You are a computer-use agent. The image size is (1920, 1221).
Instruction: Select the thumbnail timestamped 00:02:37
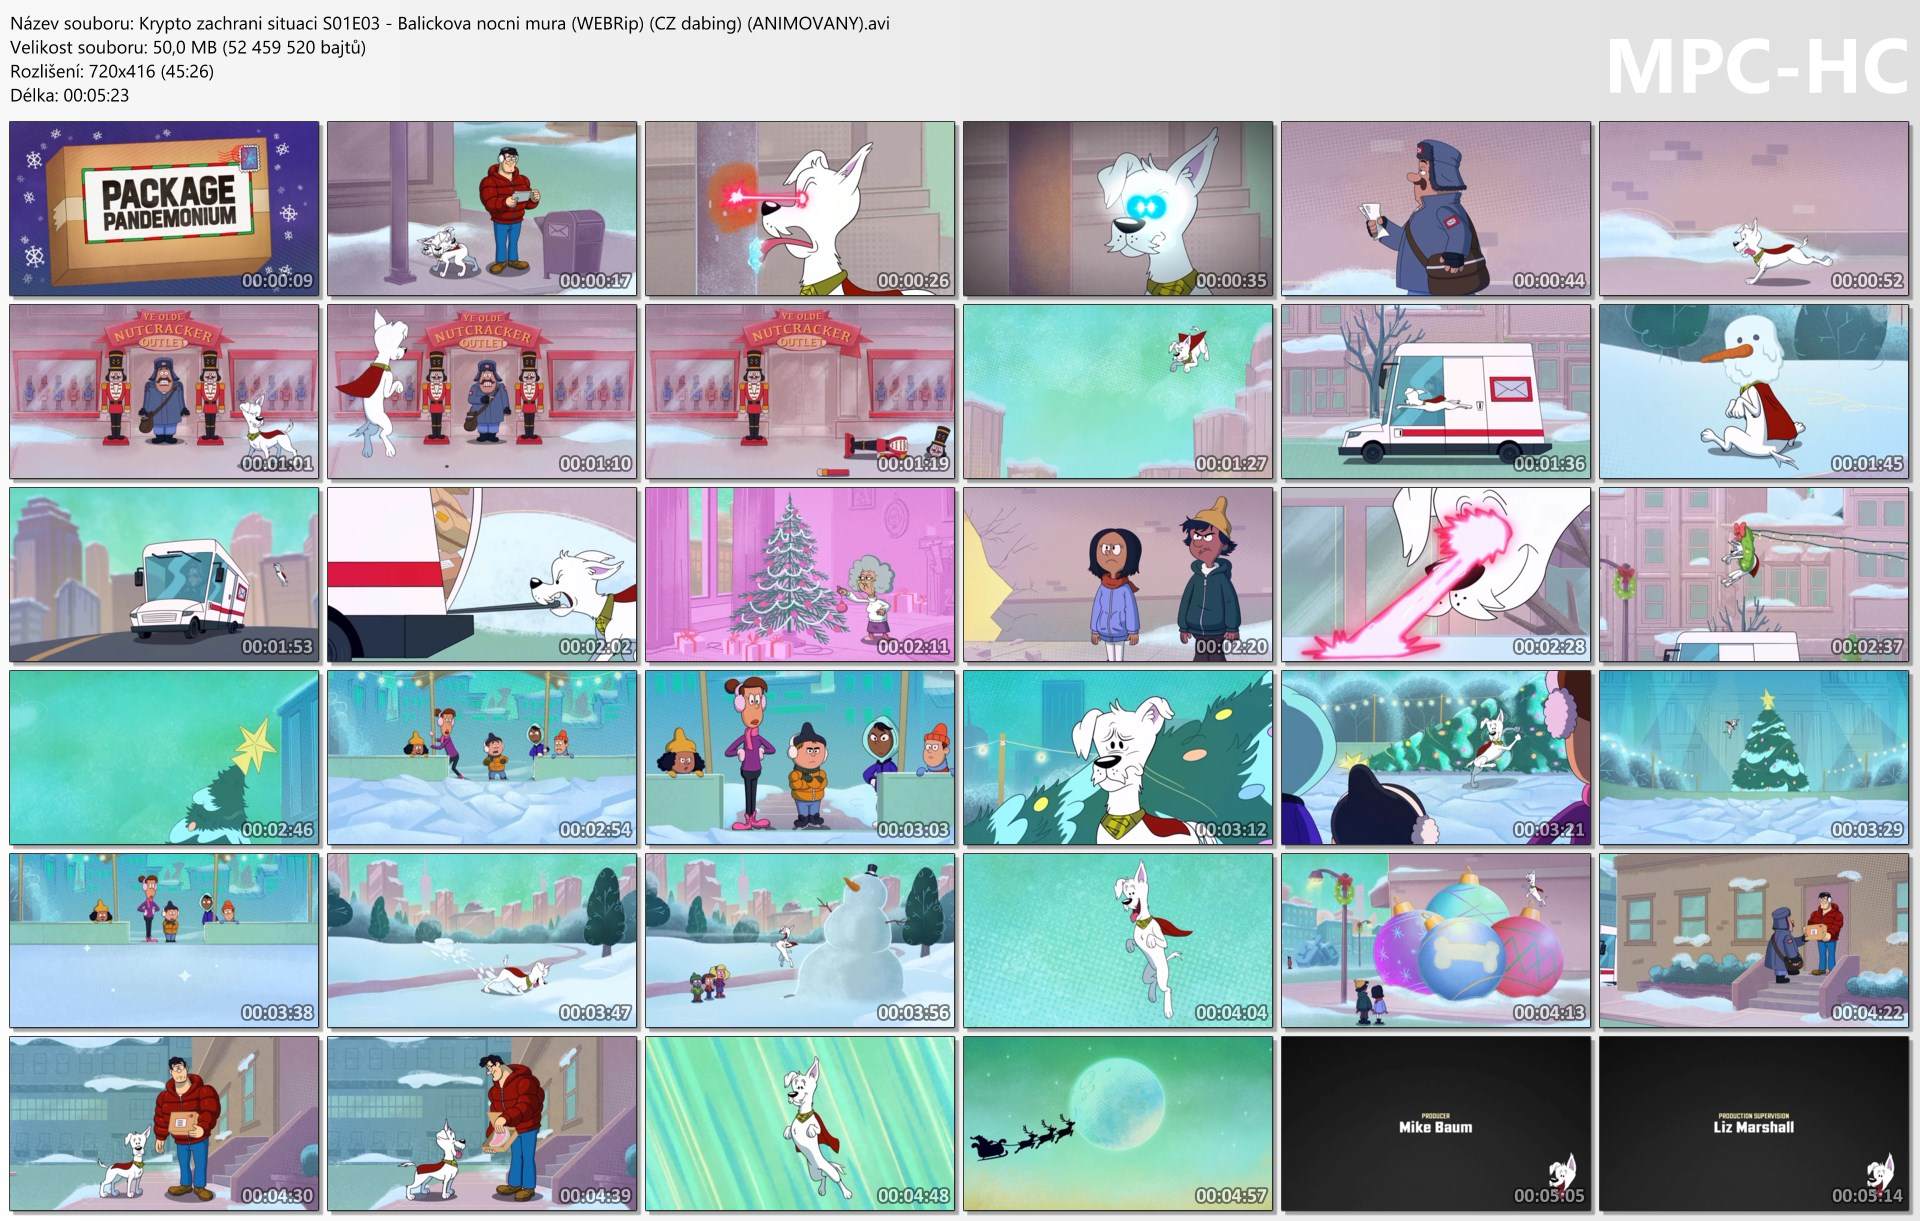pyautogui.click(x=1754, y=575)
